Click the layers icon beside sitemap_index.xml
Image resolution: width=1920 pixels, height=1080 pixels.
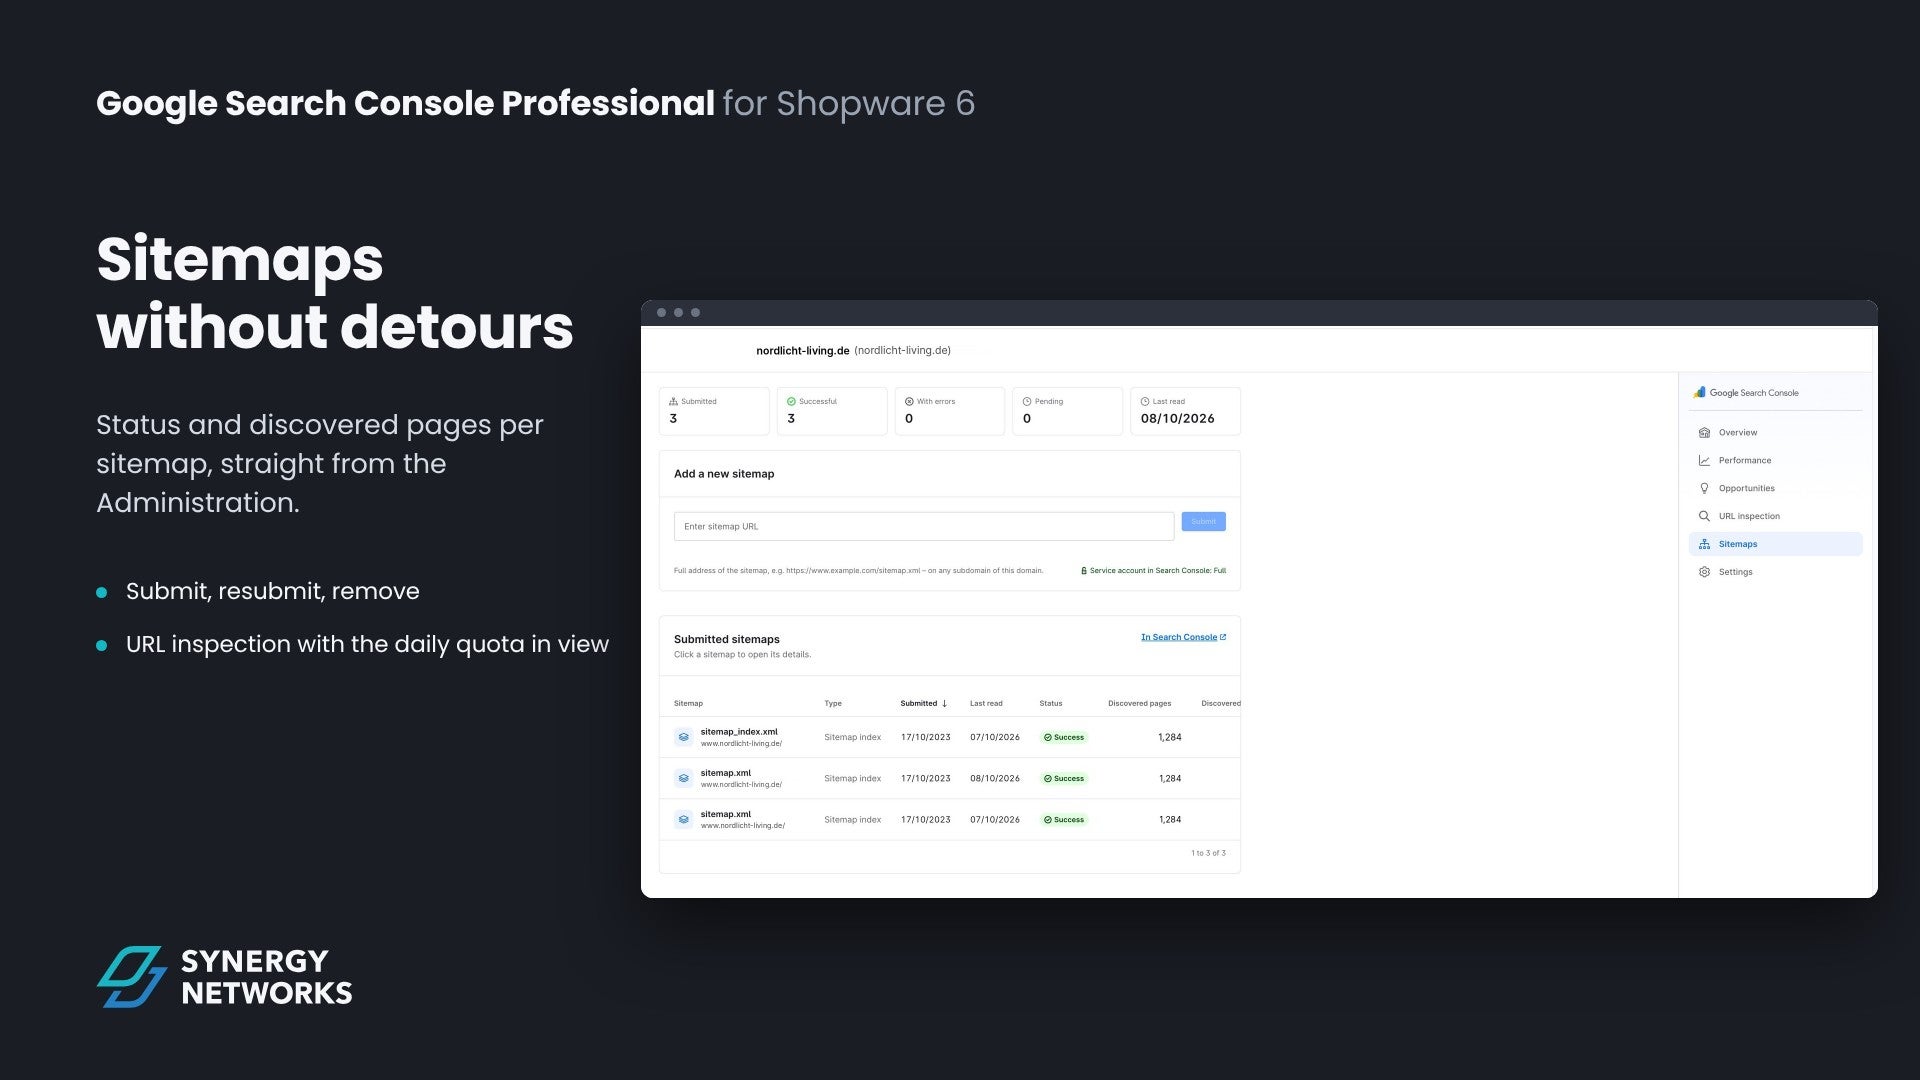(683, 737)
